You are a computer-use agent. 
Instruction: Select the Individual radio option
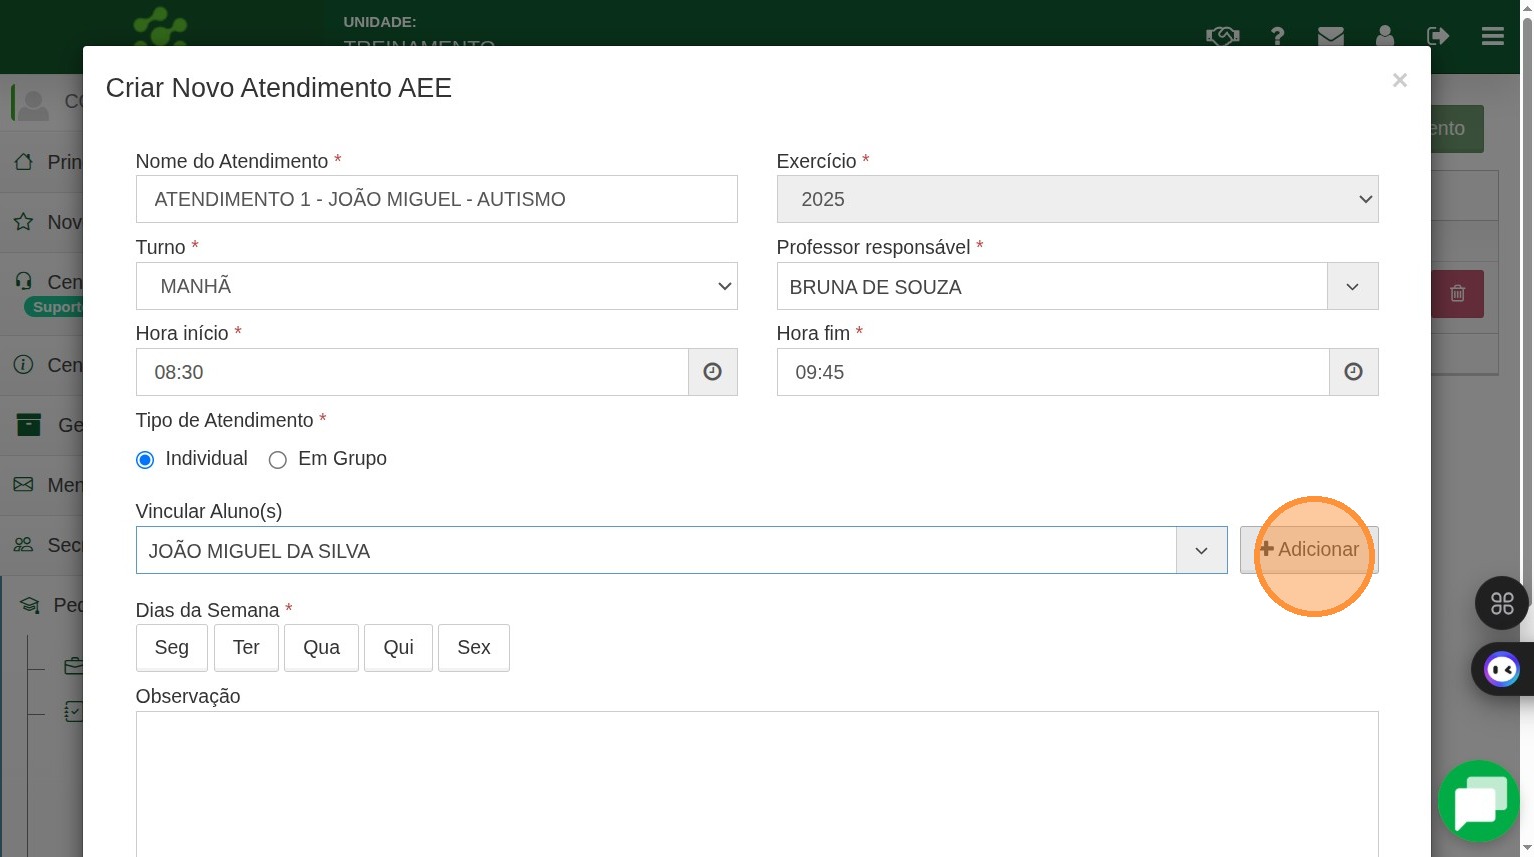145,460
